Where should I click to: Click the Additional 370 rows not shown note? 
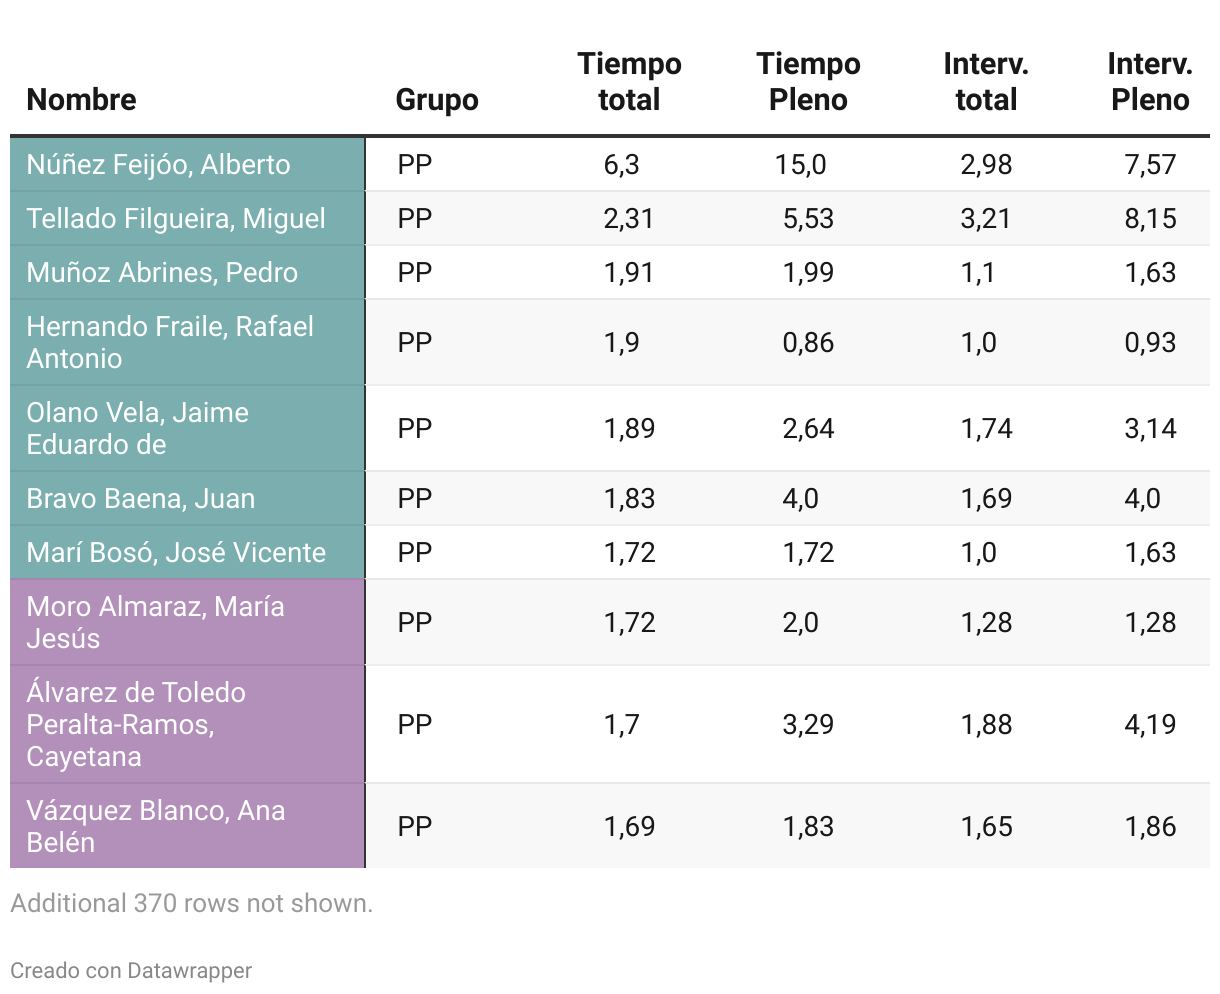point(192,903)
